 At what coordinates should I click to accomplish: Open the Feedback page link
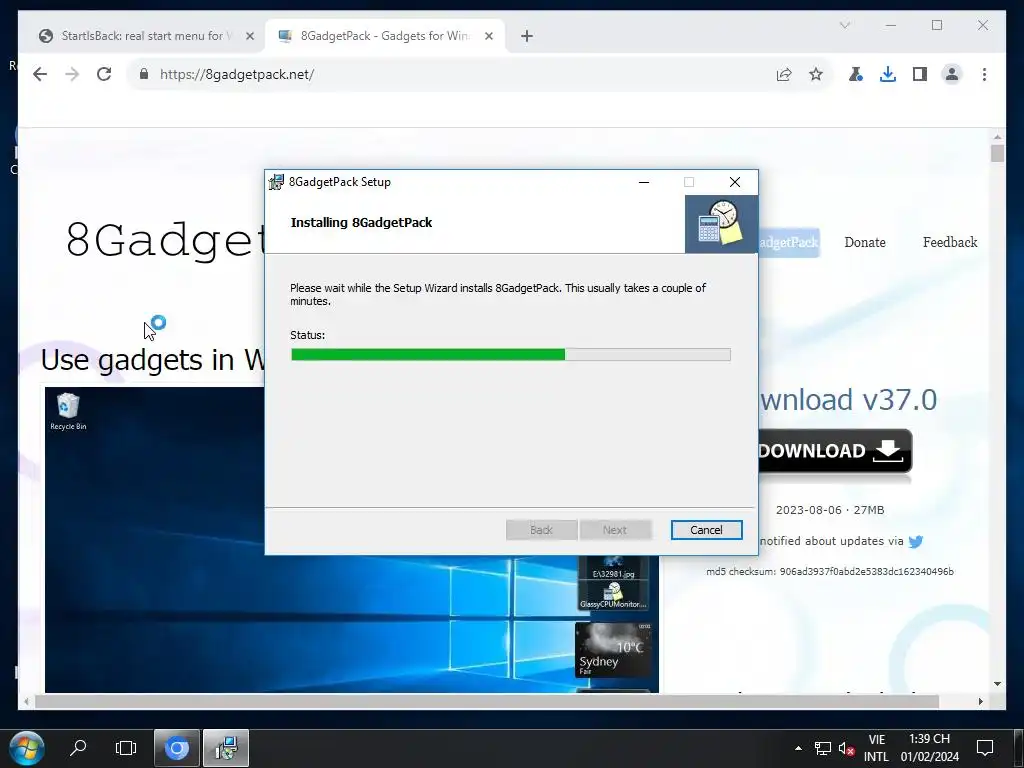click(x=950, y=242)
